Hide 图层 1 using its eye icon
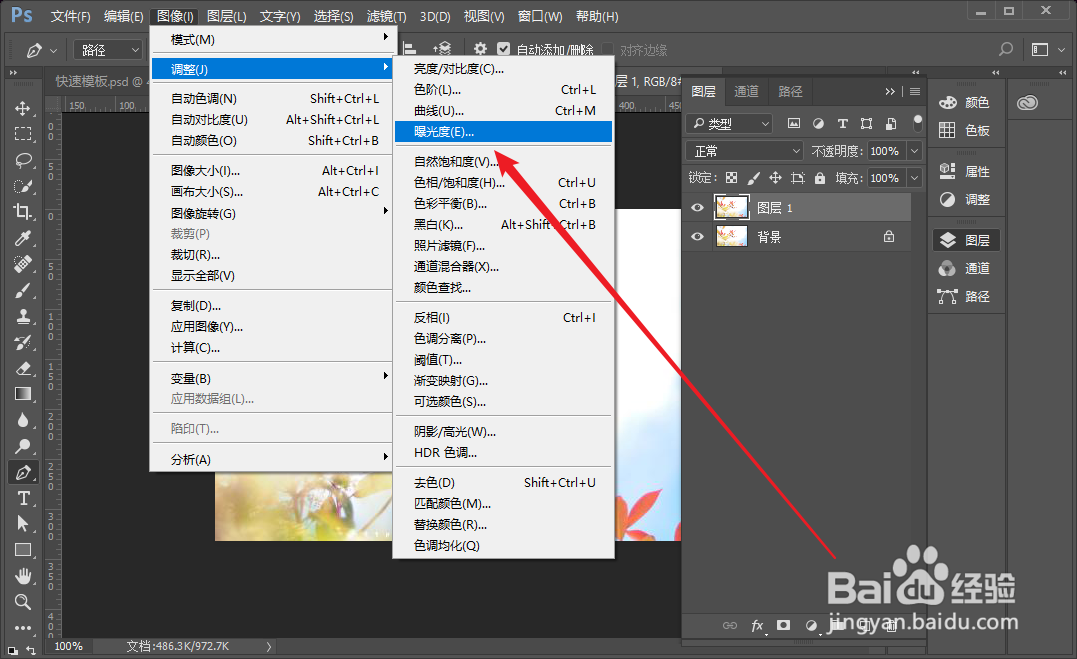The height and width of the screenshot is (659, 1077). click(697, 207)
